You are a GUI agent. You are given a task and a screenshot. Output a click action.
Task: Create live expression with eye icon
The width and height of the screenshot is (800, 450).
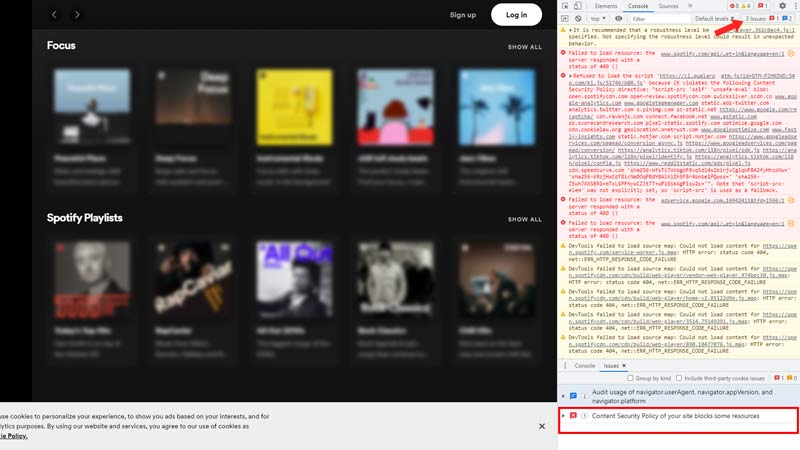(618, 19)
